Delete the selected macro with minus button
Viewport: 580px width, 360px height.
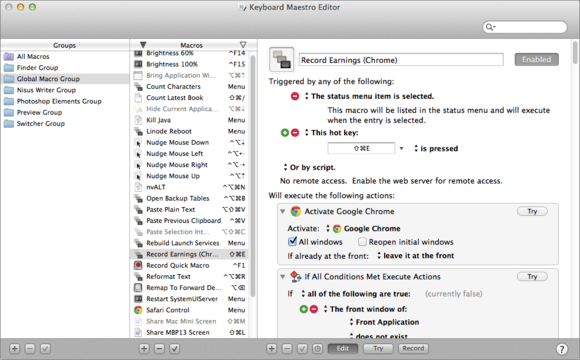pyautogui.click(x=159, y=349)
